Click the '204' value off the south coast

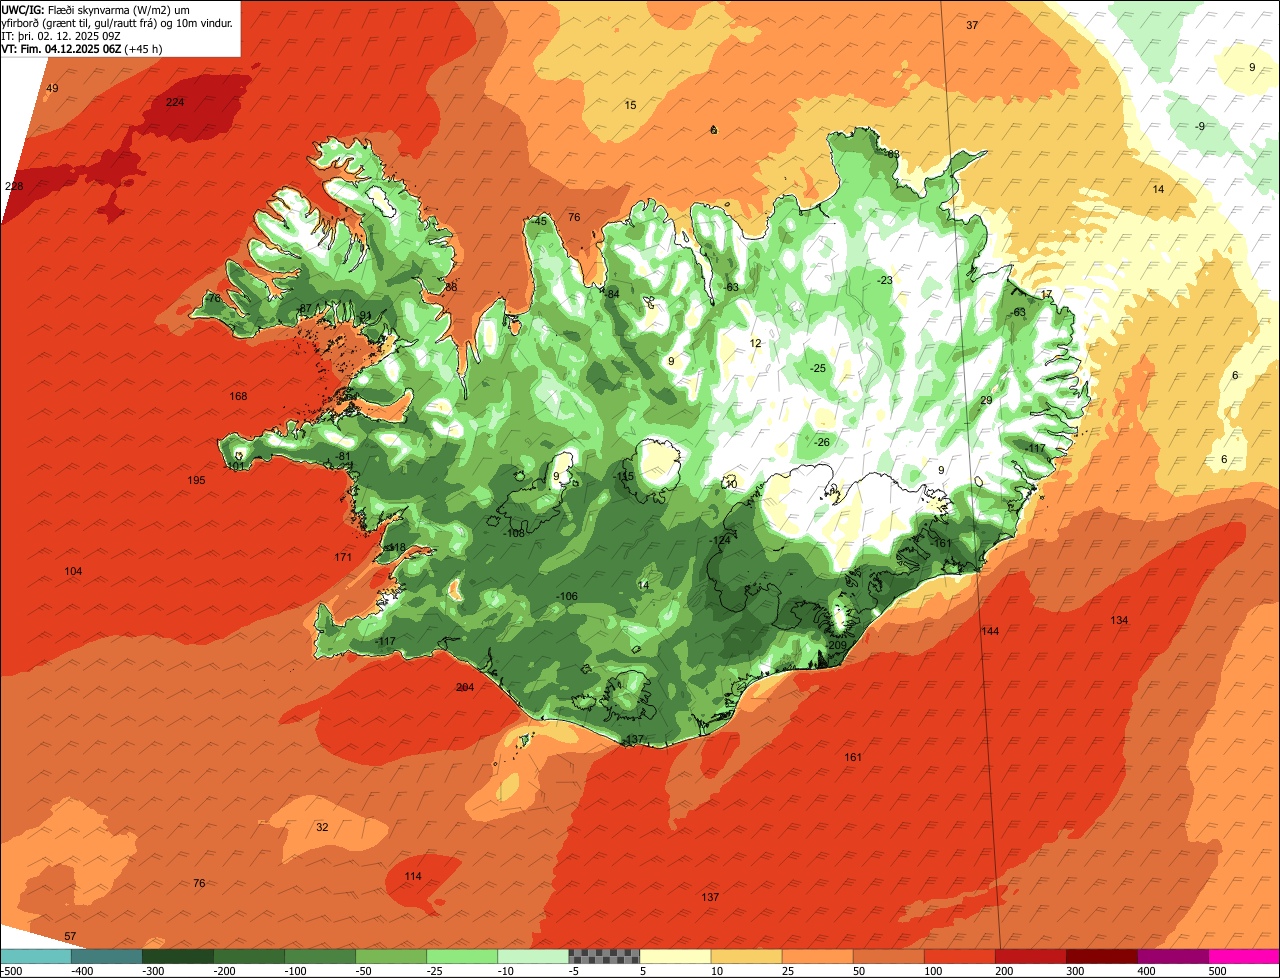click(x=465, y=687)
